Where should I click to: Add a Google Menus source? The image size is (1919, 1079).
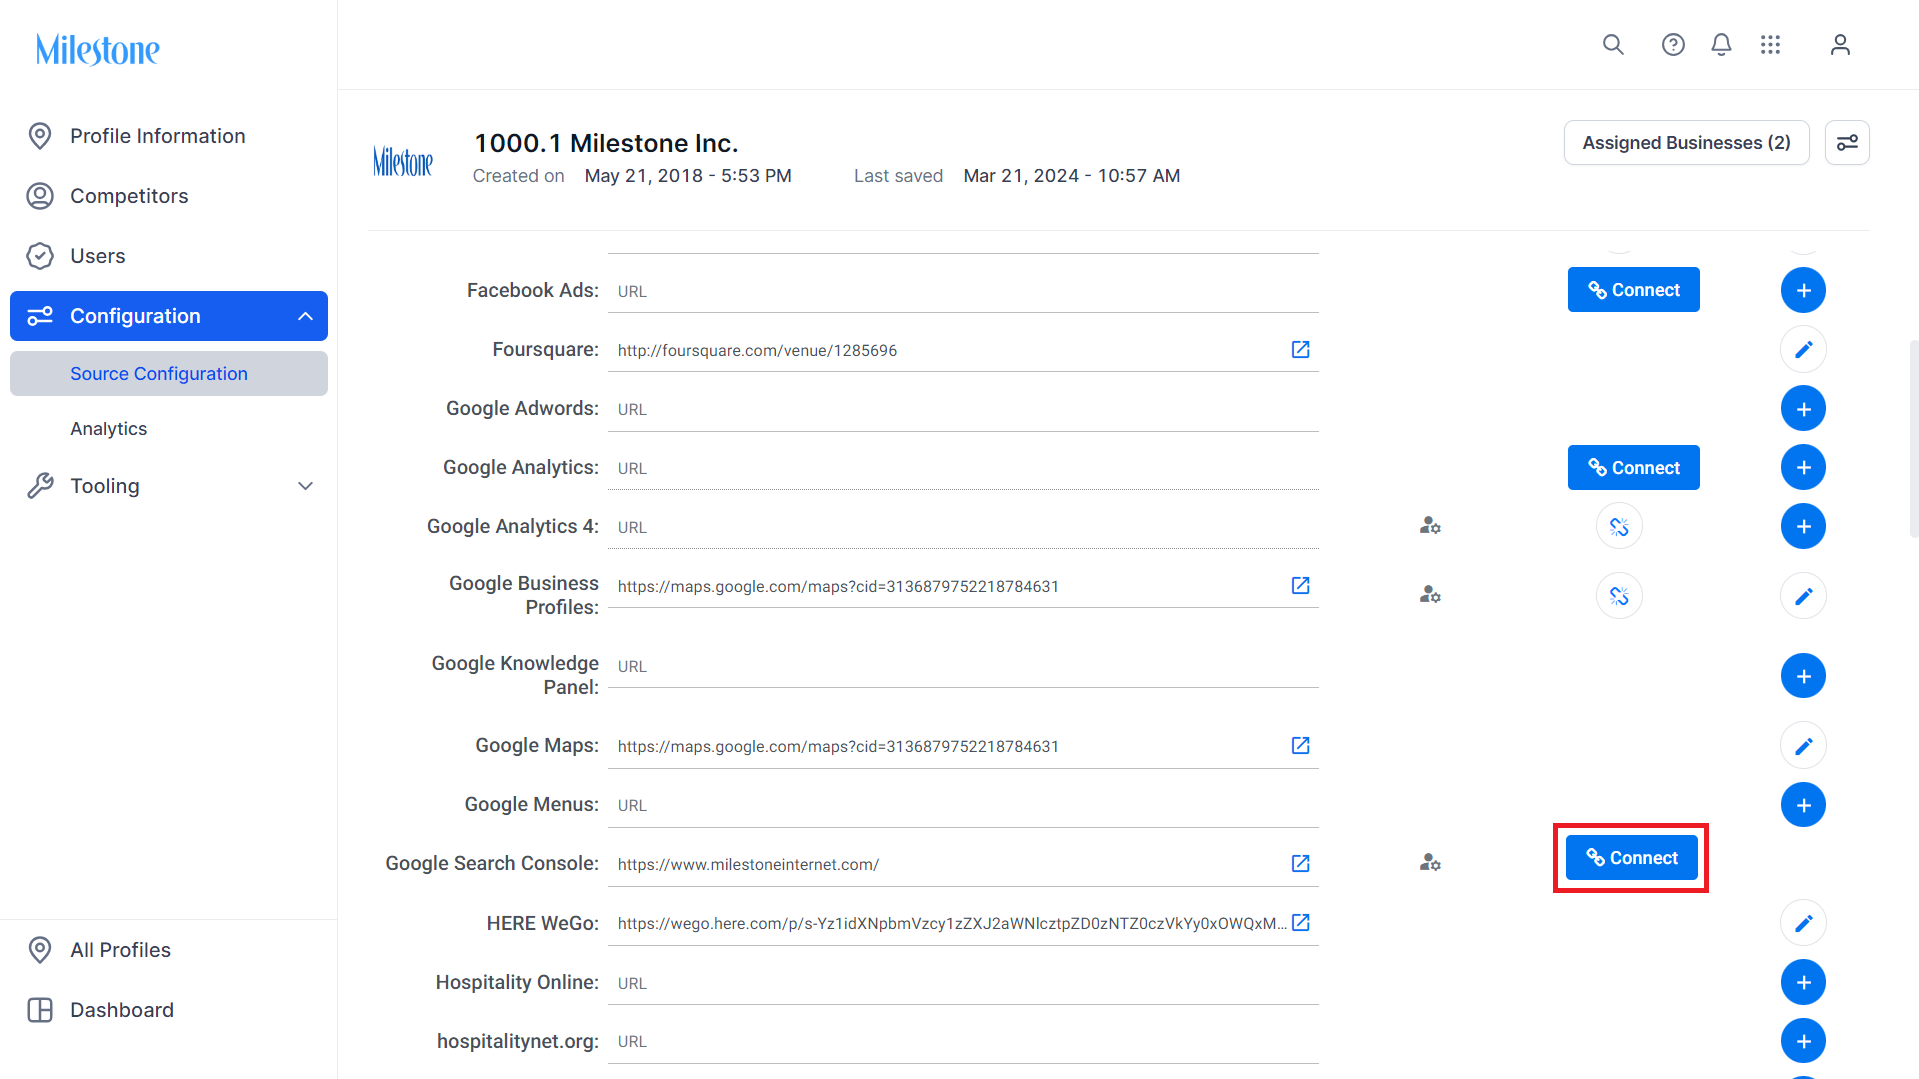pyautogui.click(x=1803, y=805)
